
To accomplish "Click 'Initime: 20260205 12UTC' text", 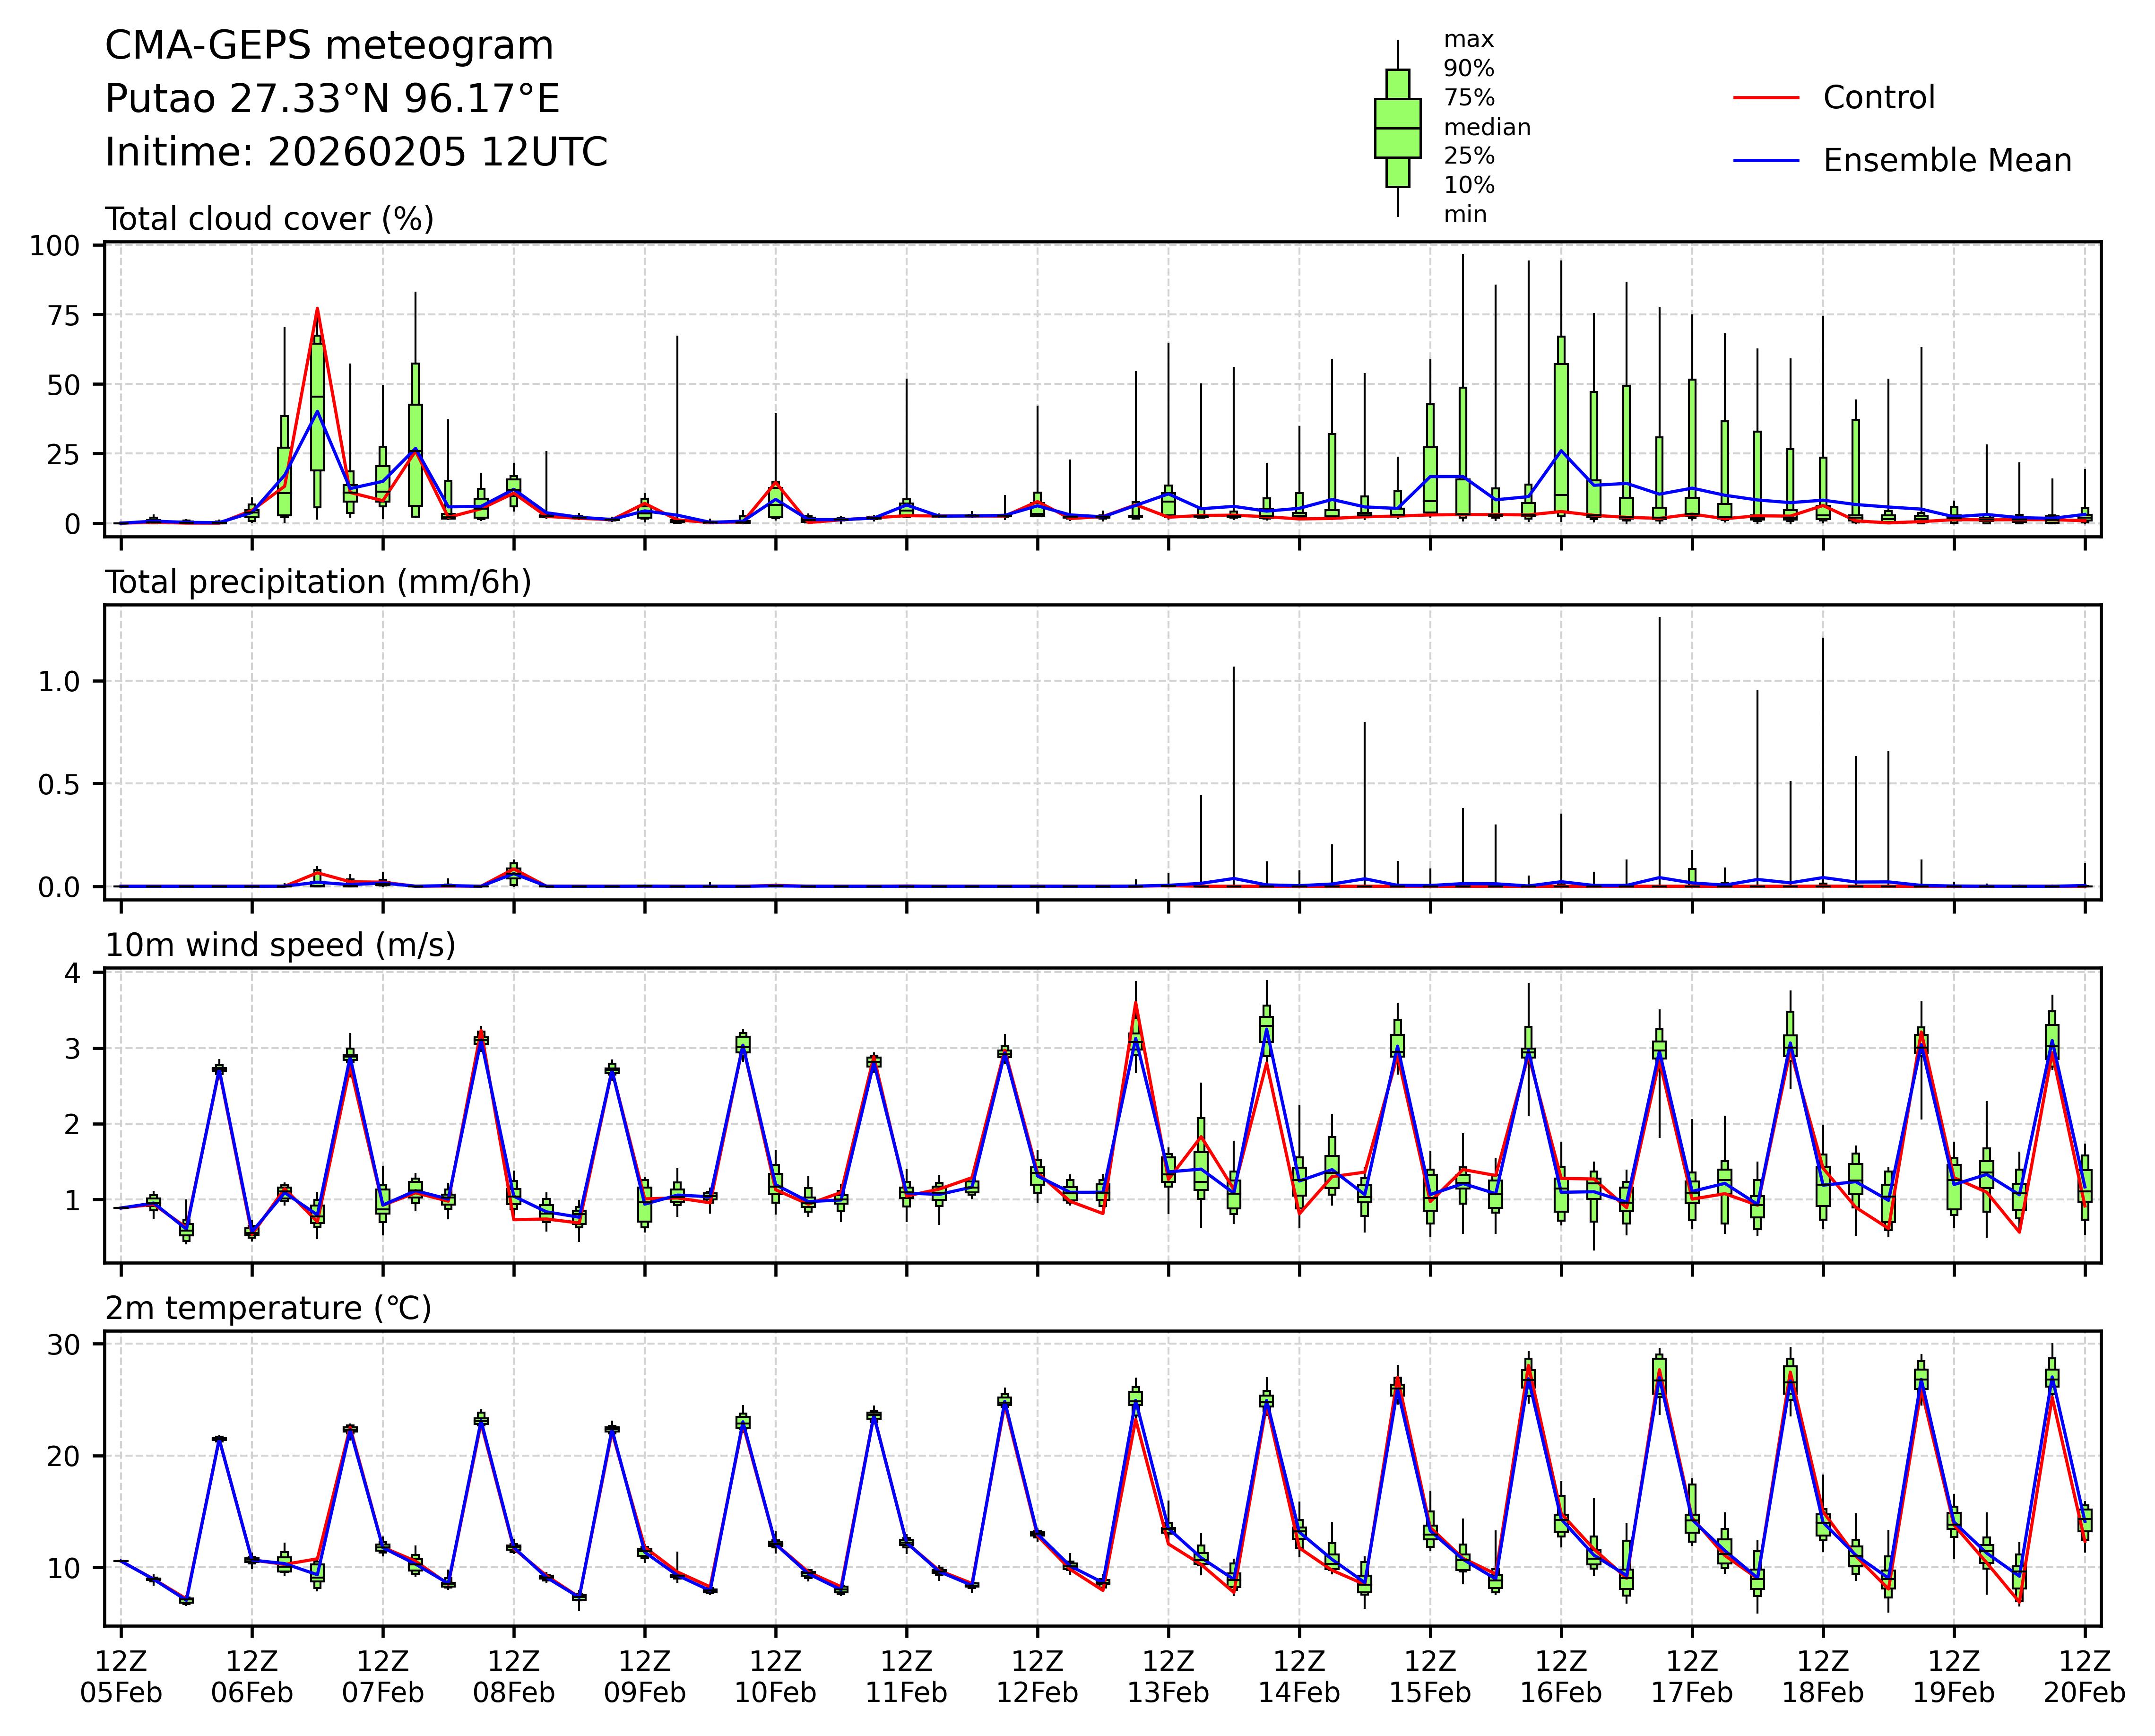I will [x=356, y=153].
